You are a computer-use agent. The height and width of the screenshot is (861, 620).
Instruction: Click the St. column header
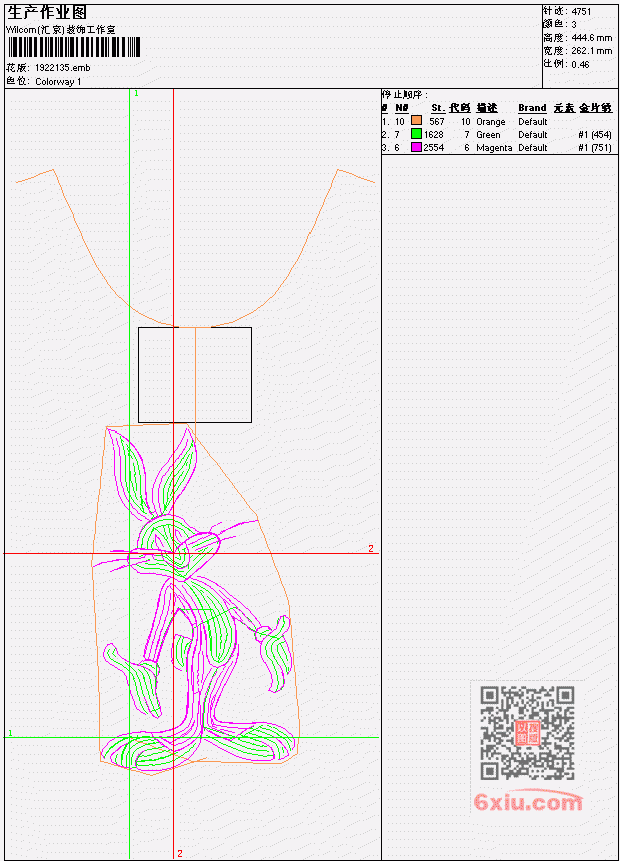point(438,108)
